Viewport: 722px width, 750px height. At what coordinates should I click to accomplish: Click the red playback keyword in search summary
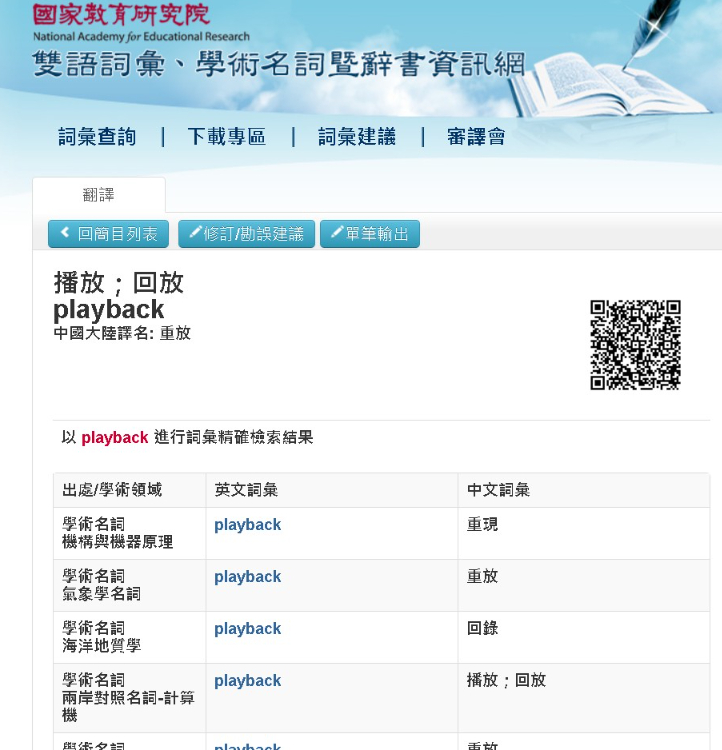pyautogui.click(x=115, y=438)
